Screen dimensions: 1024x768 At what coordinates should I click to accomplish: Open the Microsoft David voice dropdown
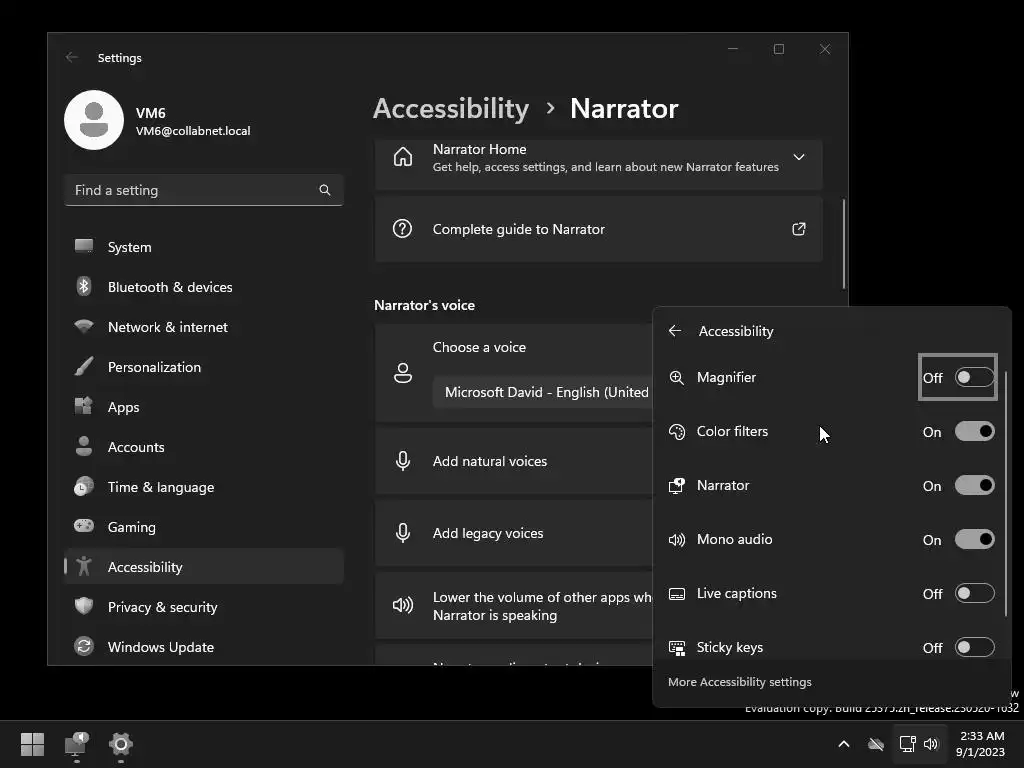[x=543, y=392]
